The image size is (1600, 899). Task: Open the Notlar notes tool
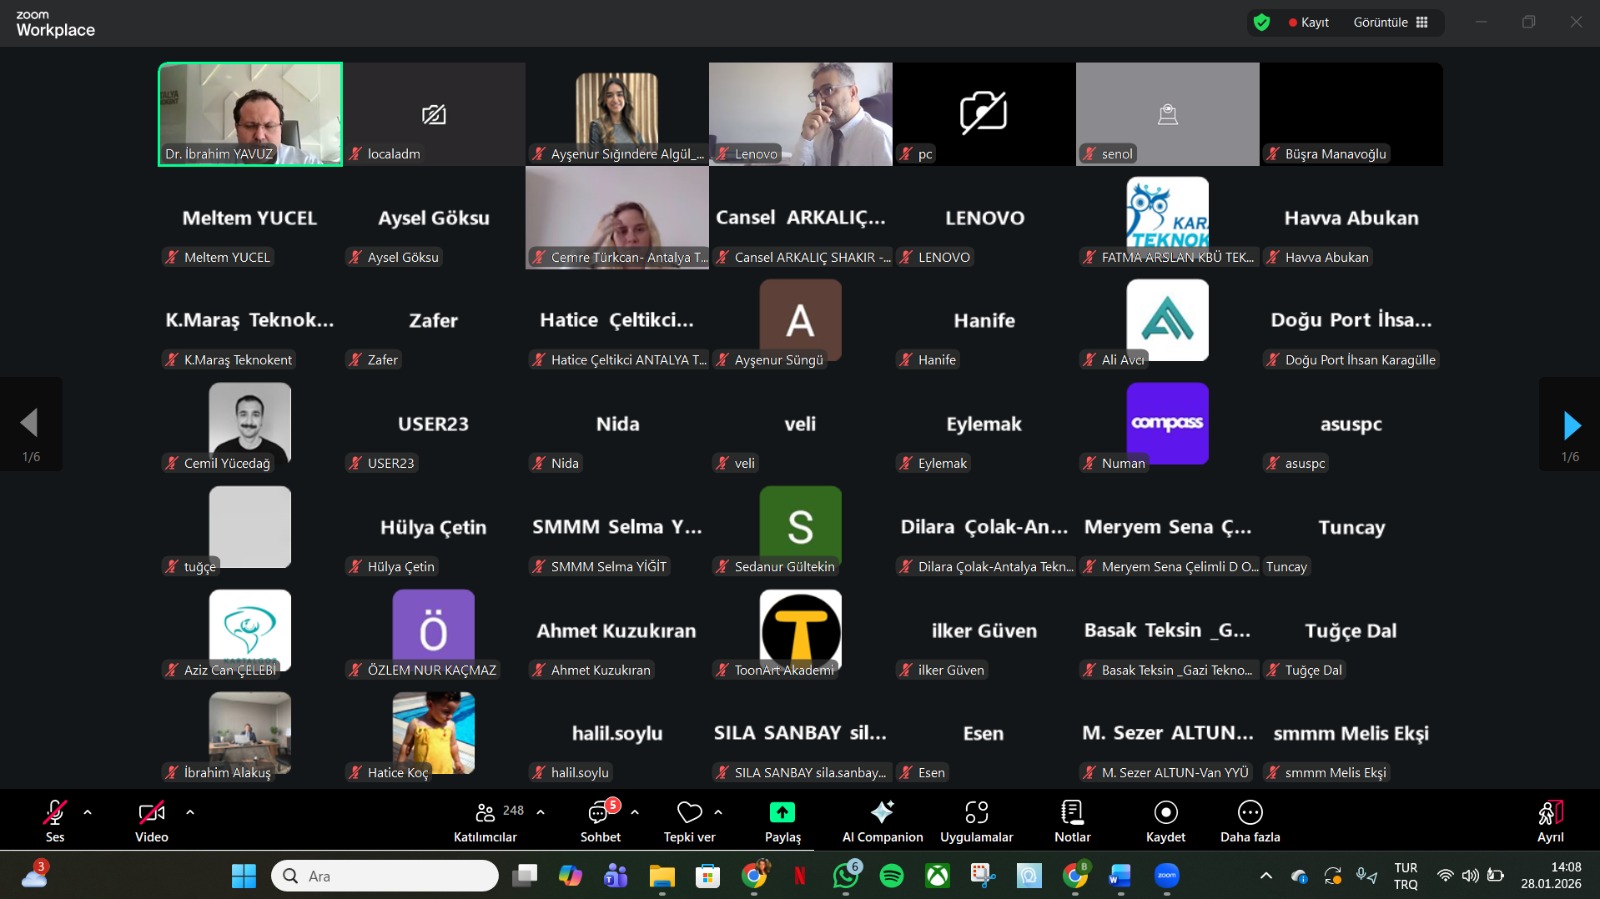(x=1072, y=821)
